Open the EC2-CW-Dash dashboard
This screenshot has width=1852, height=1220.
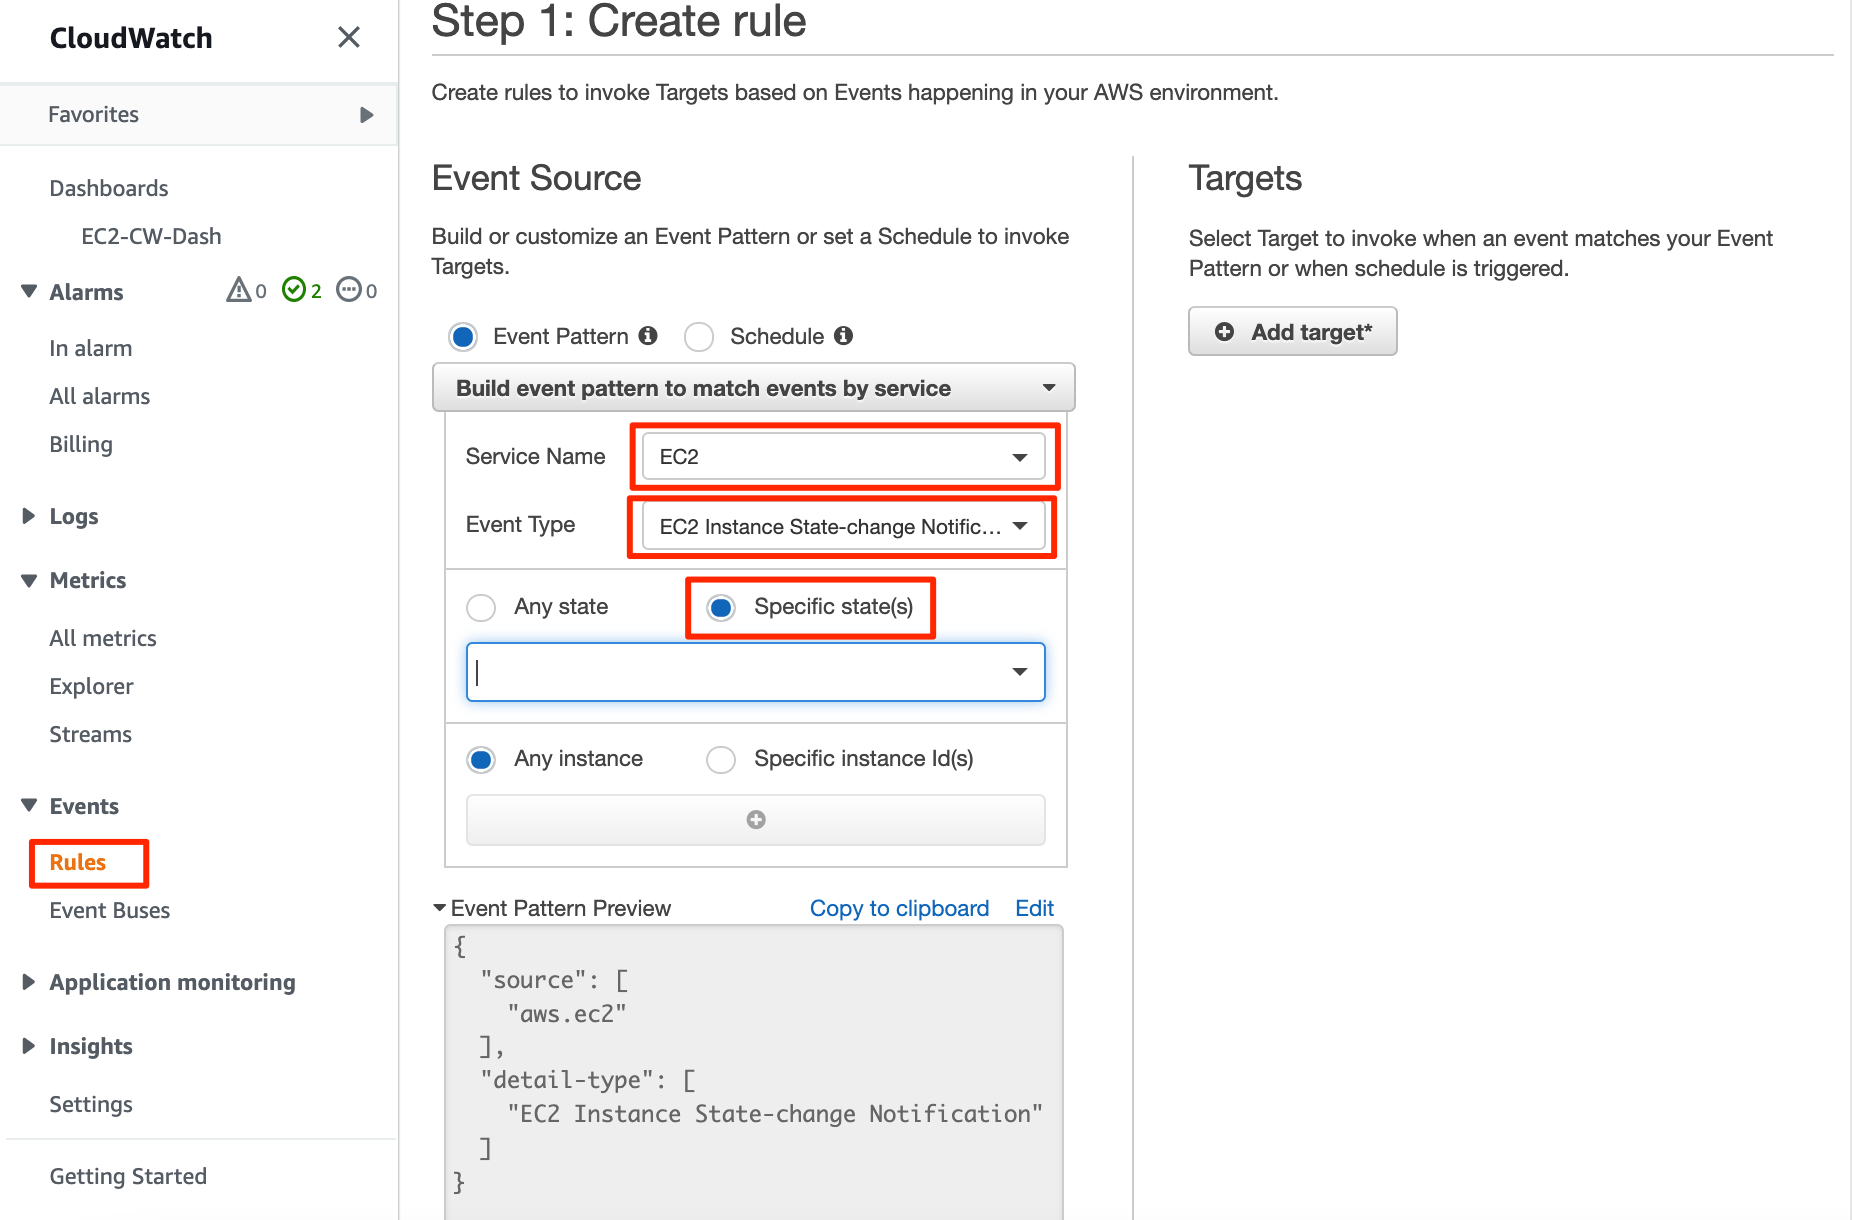coord(151,236)
